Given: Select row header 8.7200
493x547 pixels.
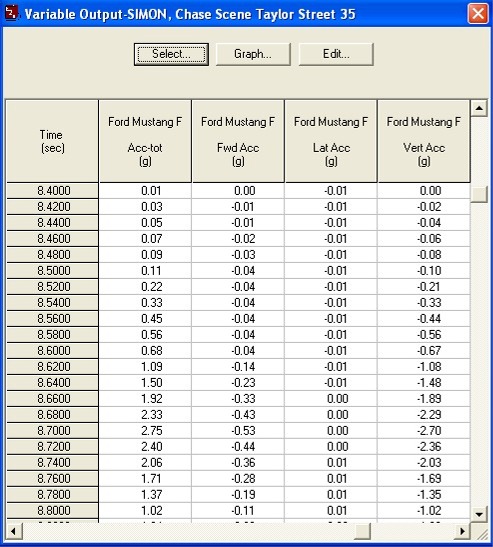Looking at the screenshot, I should [52, 447].
